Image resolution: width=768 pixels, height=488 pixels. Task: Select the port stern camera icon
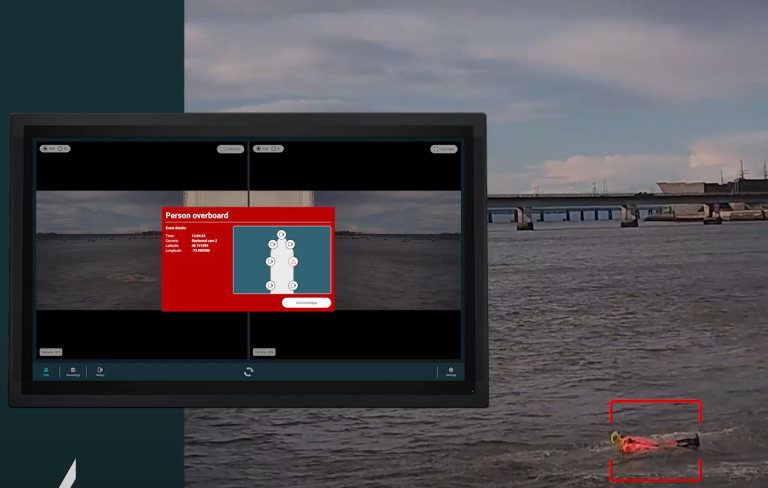pyautogui.click(x=270, y=285)
